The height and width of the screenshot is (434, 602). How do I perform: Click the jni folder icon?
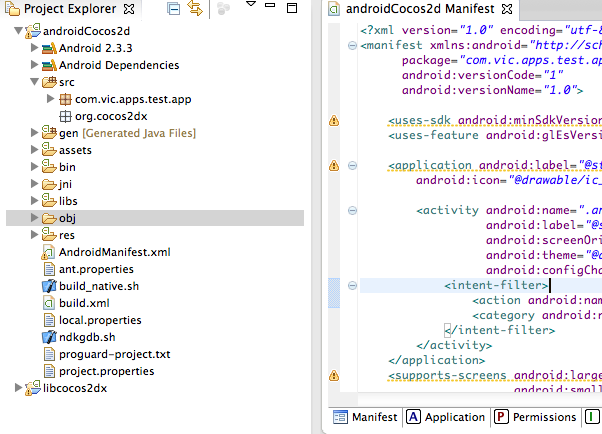click(x=49, y=184)
